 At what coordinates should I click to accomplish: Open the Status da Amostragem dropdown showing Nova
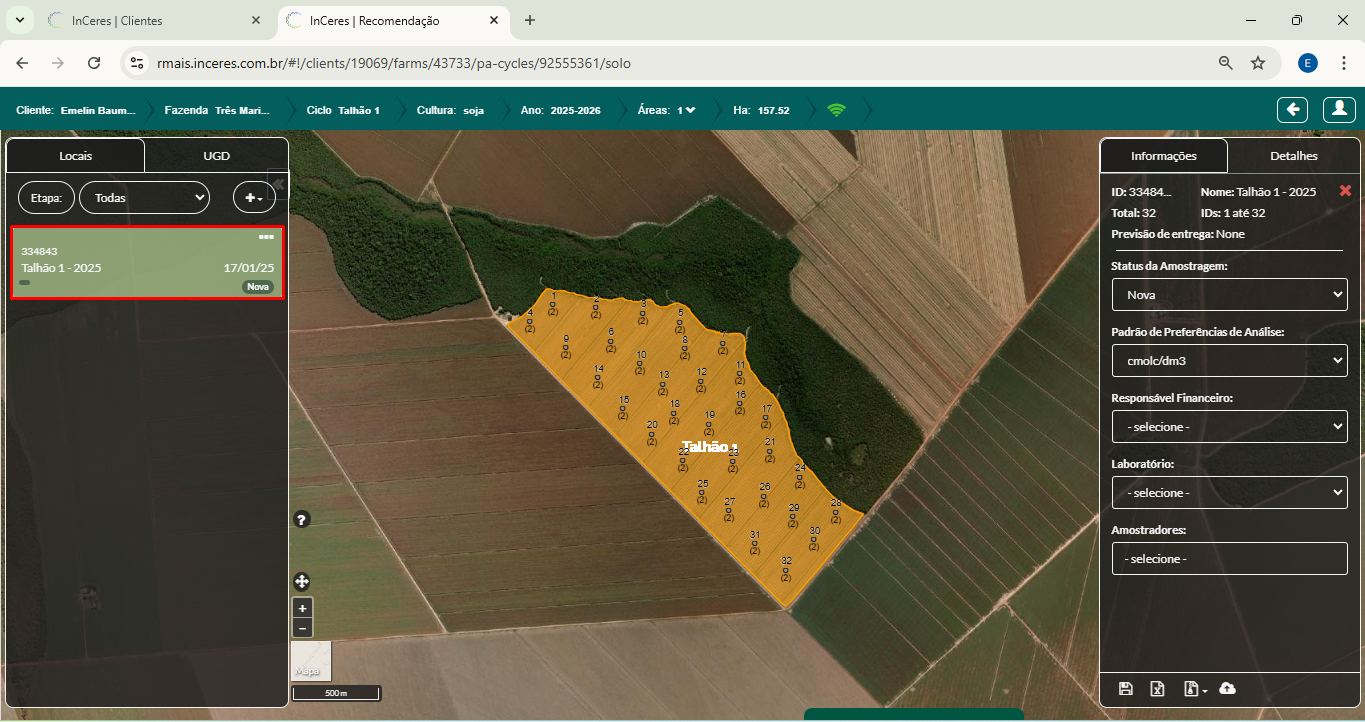click(1229, 295)
